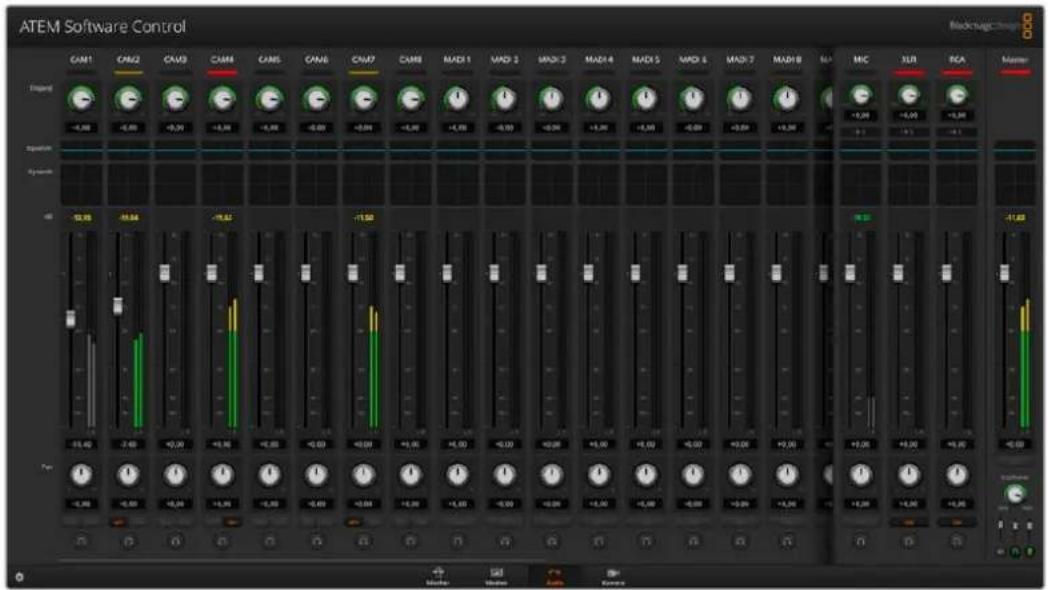Click the RCA channel pan knob
The height and width of the screenshot is (590, 1048).
click(957, 475)
